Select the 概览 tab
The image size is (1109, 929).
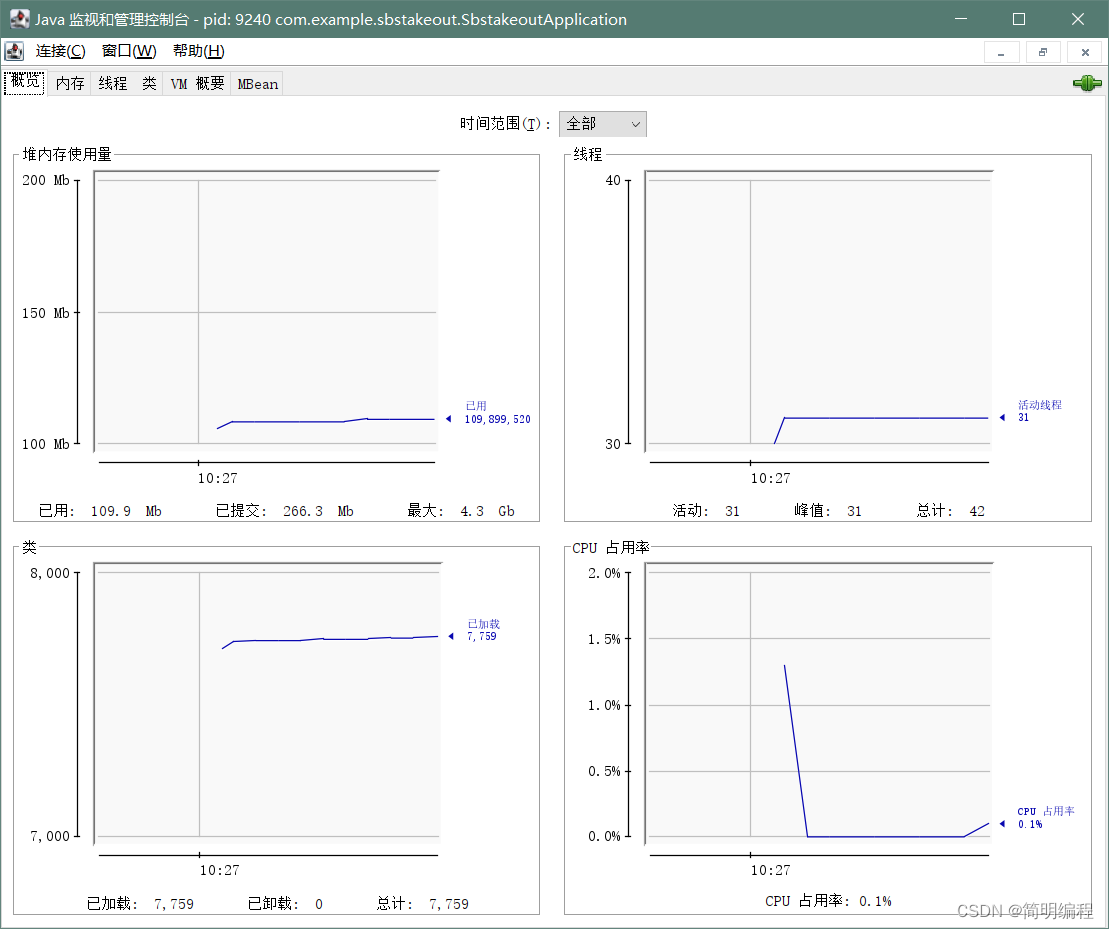tap(24, 83)
